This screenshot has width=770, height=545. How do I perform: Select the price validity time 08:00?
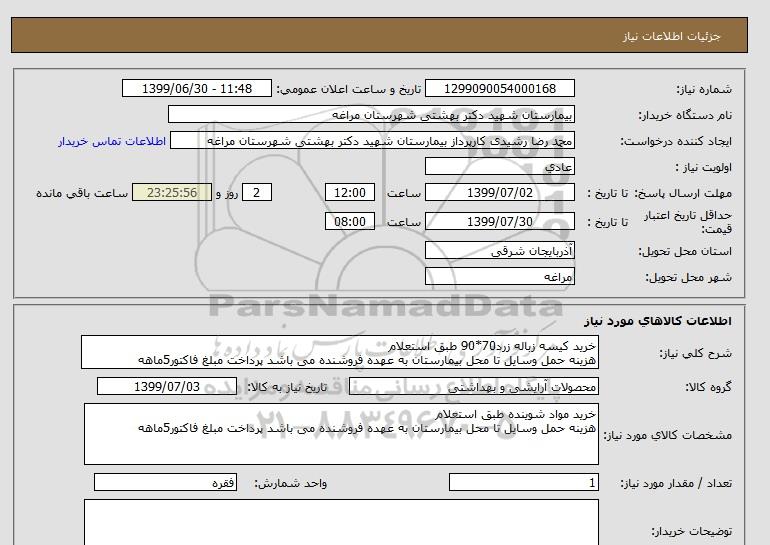(352, 221)
